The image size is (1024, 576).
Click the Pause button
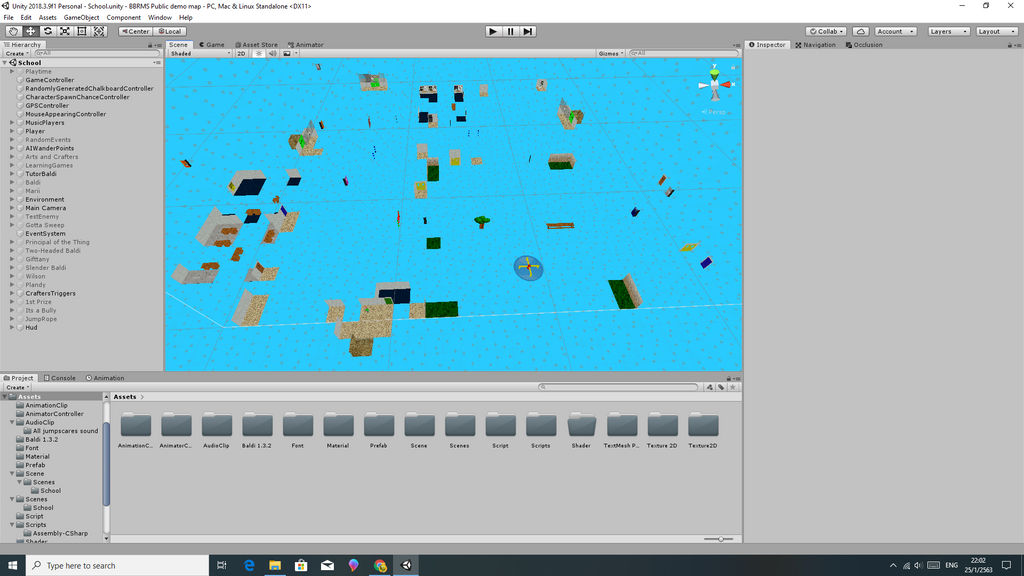coord(511,31)
